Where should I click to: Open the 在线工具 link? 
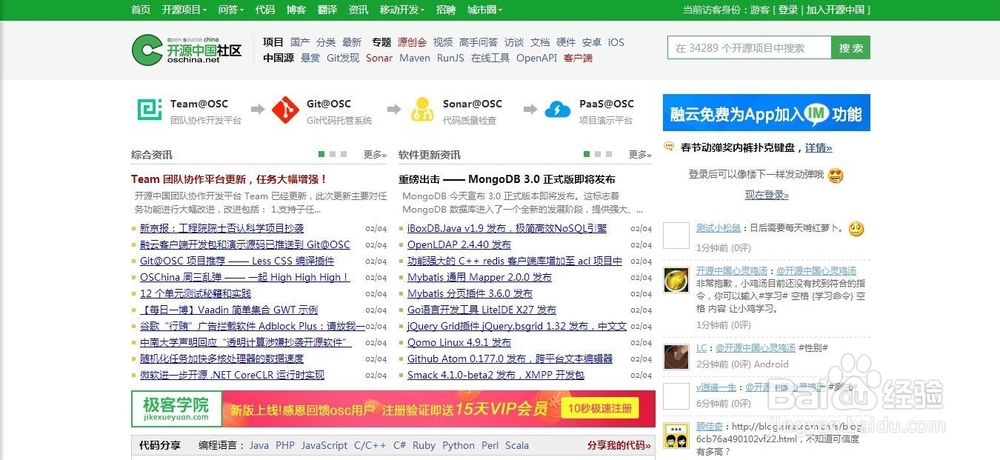point(490,58)
